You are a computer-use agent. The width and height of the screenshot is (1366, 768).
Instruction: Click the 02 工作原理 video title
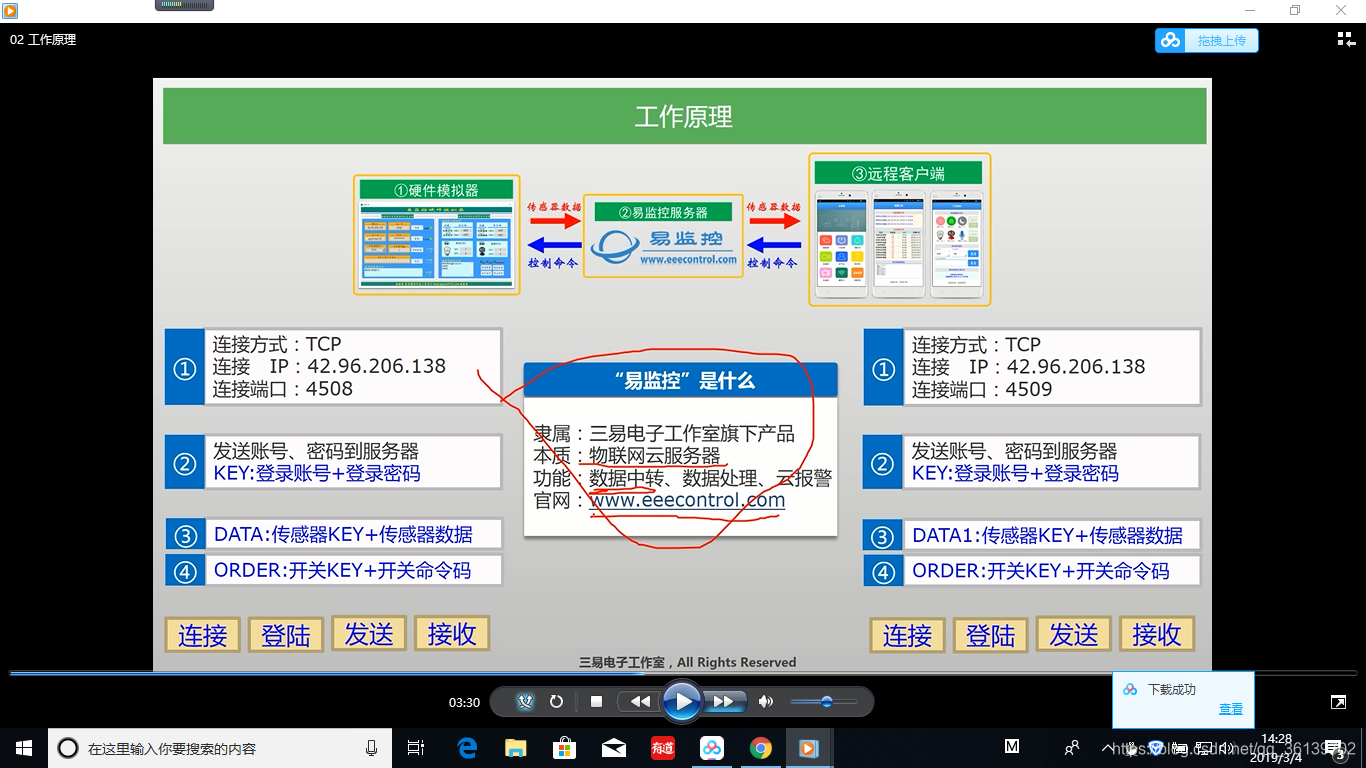click(43, 40)
